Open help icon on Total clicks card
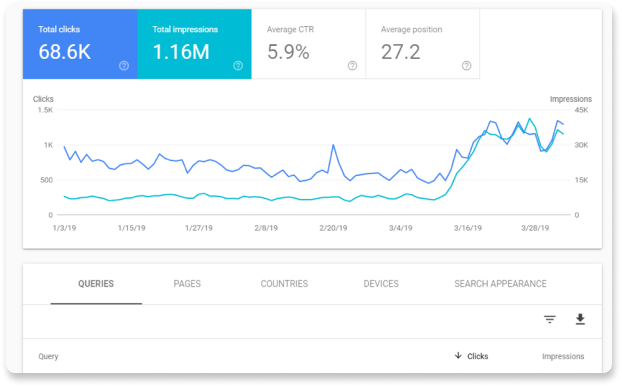This screenshot has height=387, width=622. 124,66
